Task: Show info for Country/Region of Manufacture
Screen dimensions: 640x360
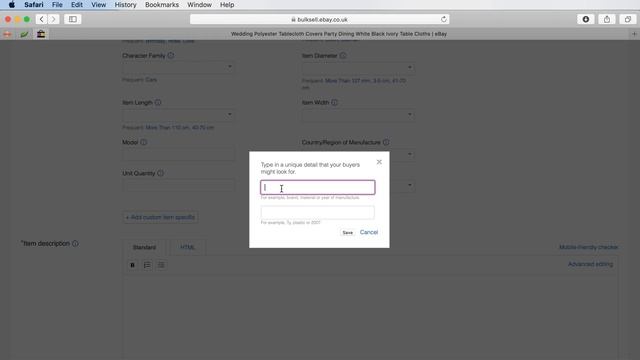Action: click(386, 142)
